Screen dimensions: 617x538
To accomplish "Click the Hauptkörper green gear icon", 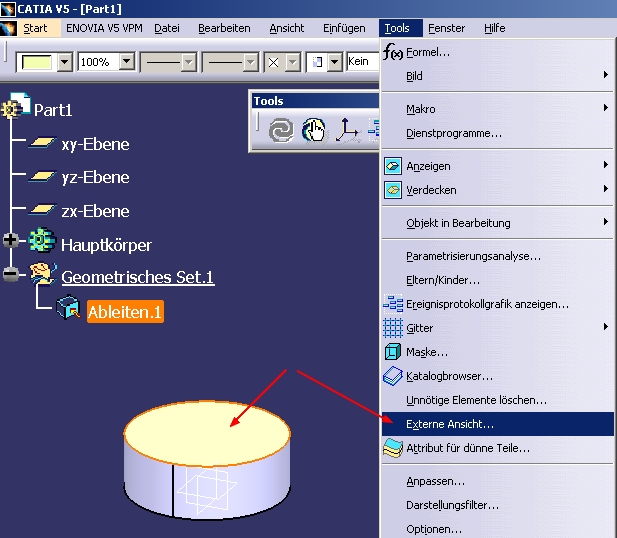I will [42, 240].
